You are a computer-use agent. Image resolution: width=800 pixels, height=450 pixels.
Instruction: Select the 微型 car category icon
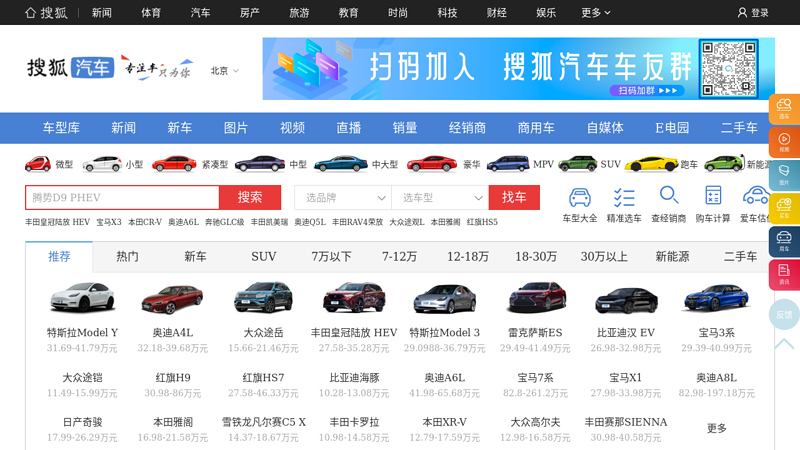pos(38,164)
